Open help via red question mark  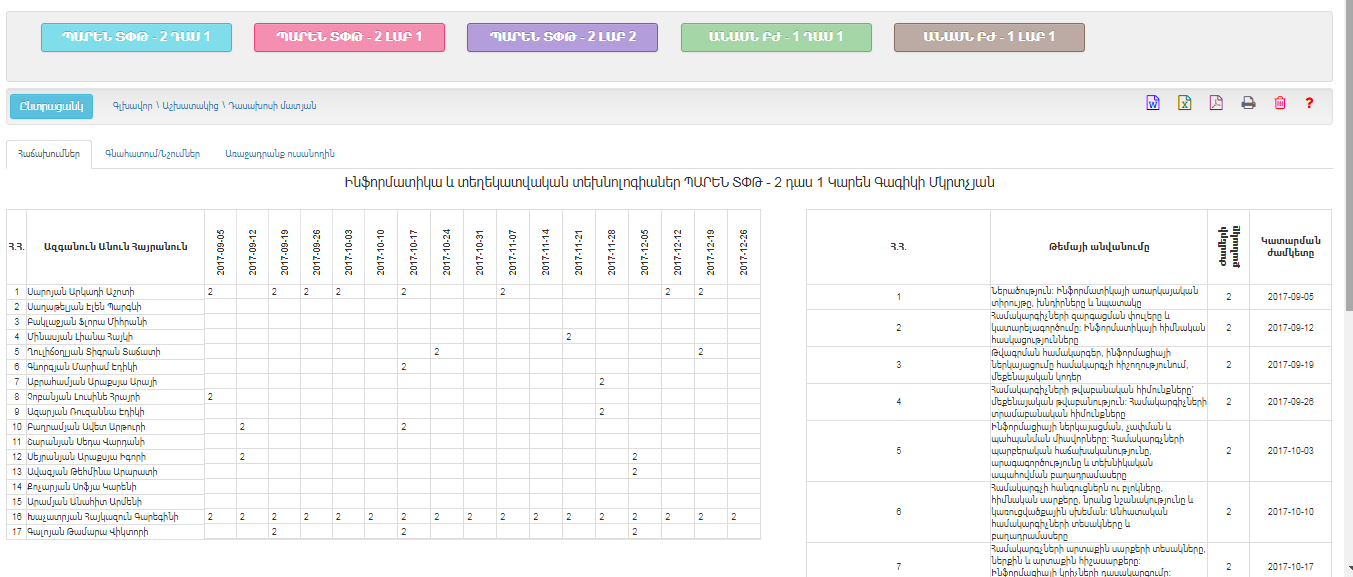pos(1309,103)
